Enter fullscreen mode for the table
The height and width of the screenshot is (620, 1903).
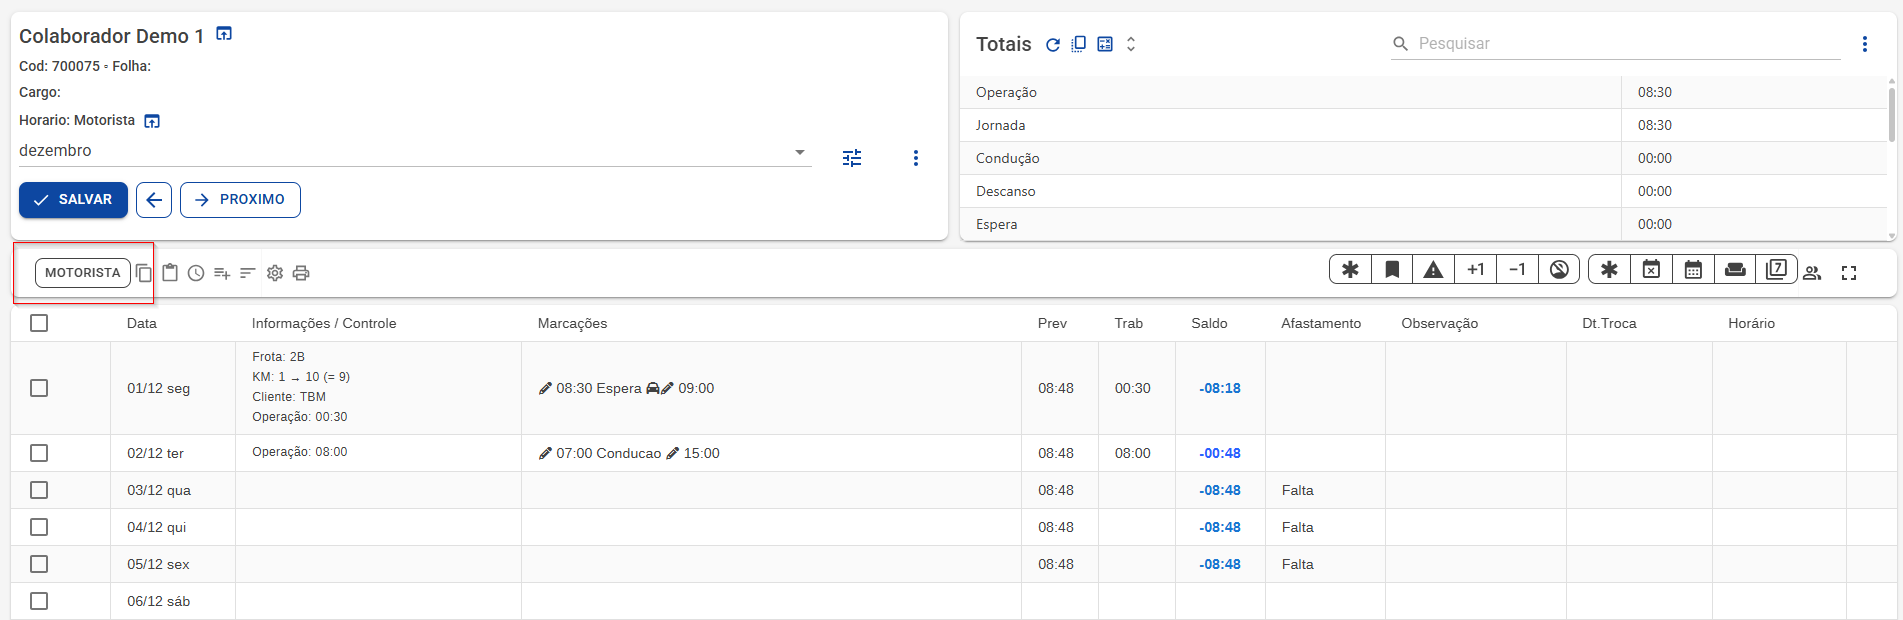tap(1849, 273)
